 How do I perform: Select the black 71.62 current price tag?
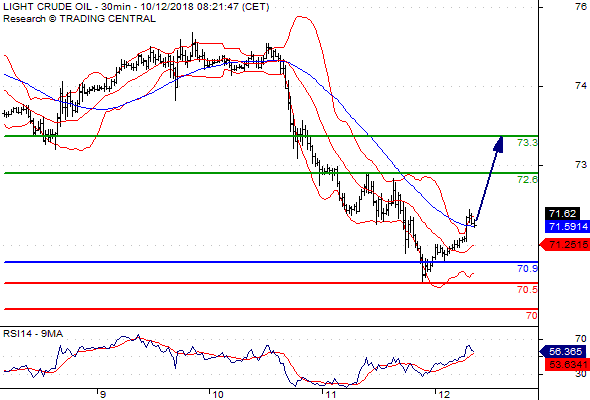[562, 214]
